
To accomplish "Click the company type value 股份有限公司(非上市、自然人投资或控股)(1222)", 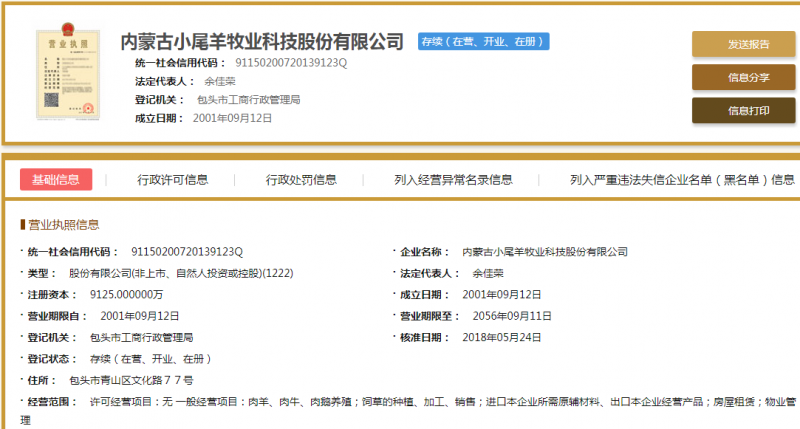I will (x=181, y=273).
